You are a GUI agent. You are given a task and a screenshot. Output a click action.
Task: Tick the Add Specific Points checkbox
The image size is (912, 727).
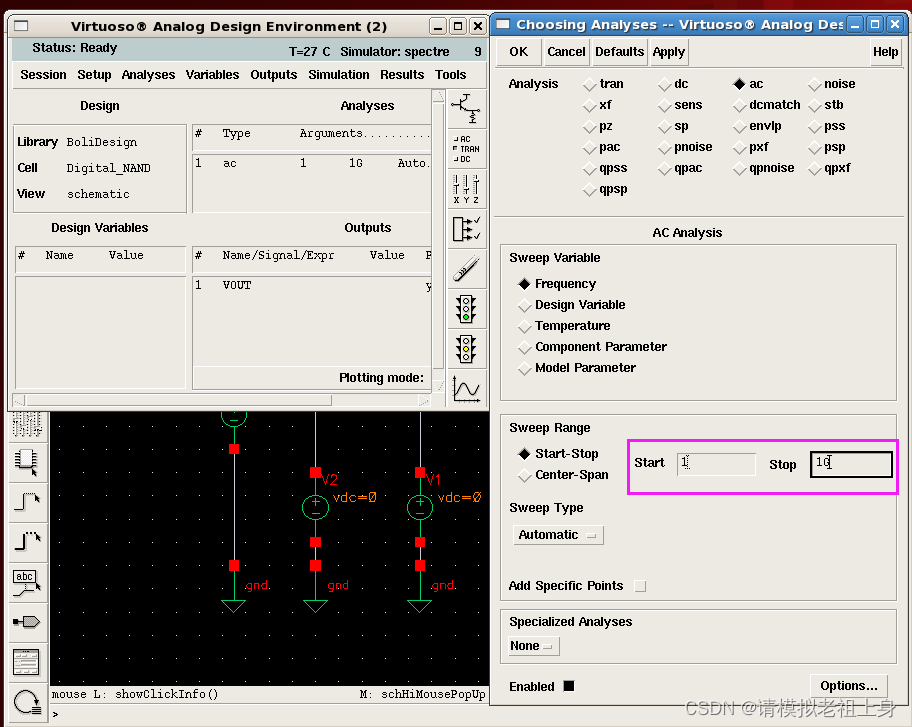[640, 586]
